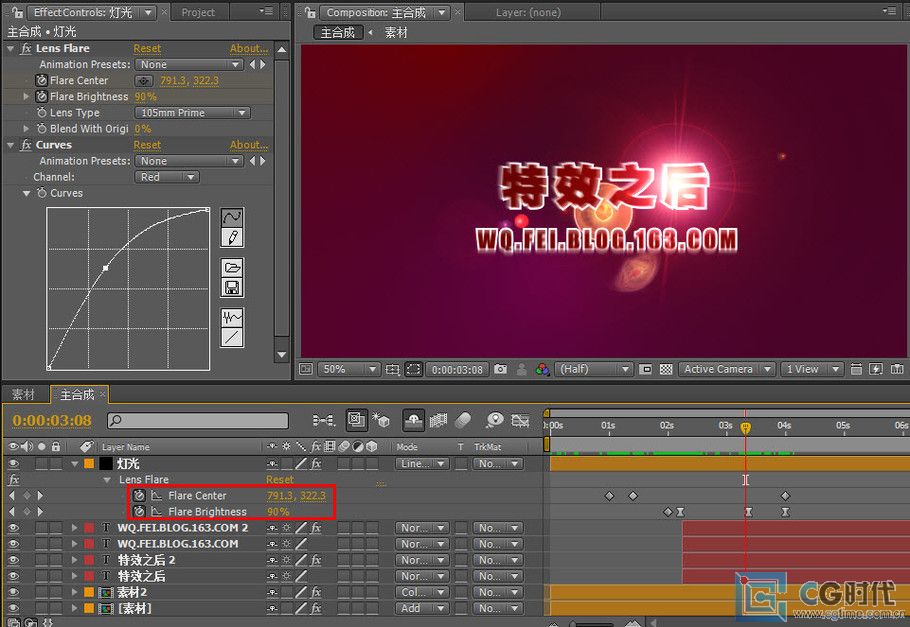910x627 pixels.
Task: Click the brainstorm icon in the timeline
Action: click(494, 420)
